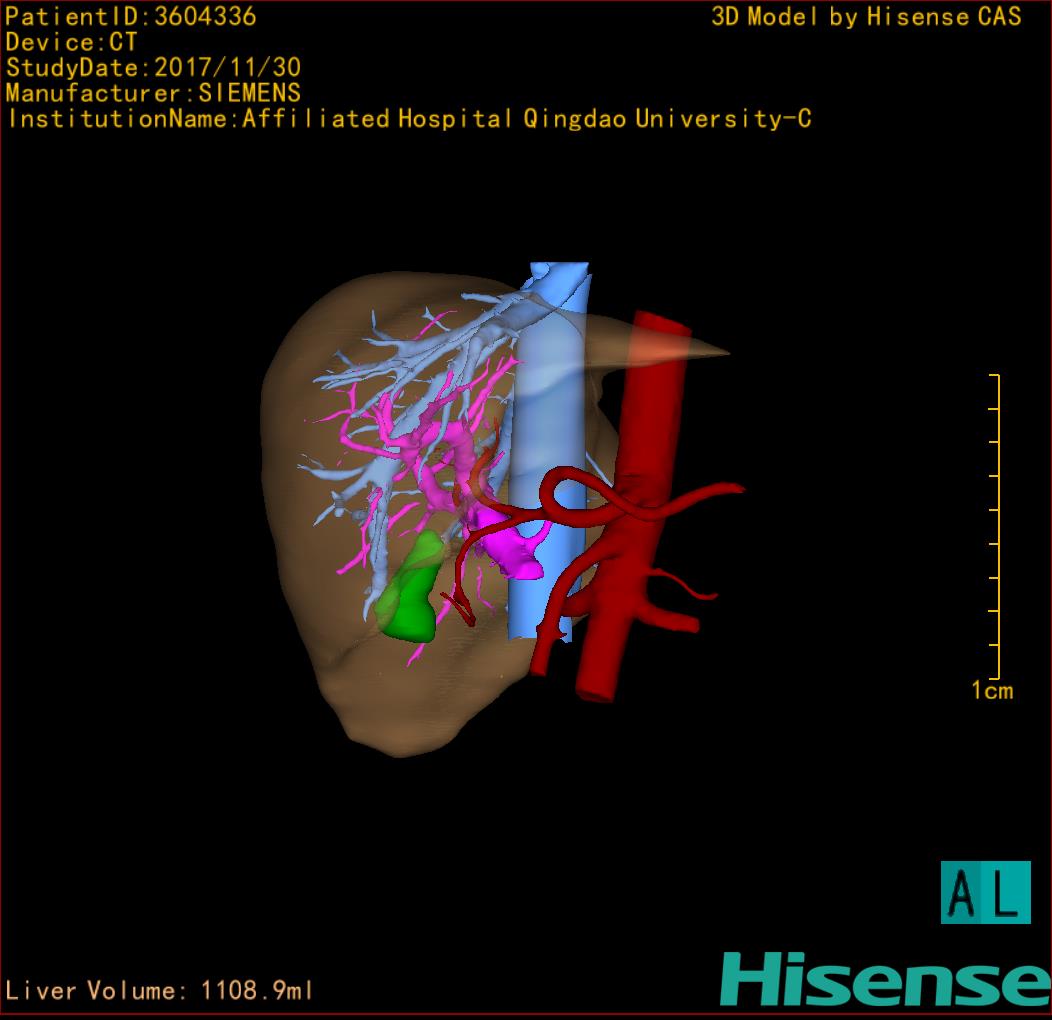1052x1020 pixels.
Task: Click the yellow scale bar ruler
Action: 996,525
